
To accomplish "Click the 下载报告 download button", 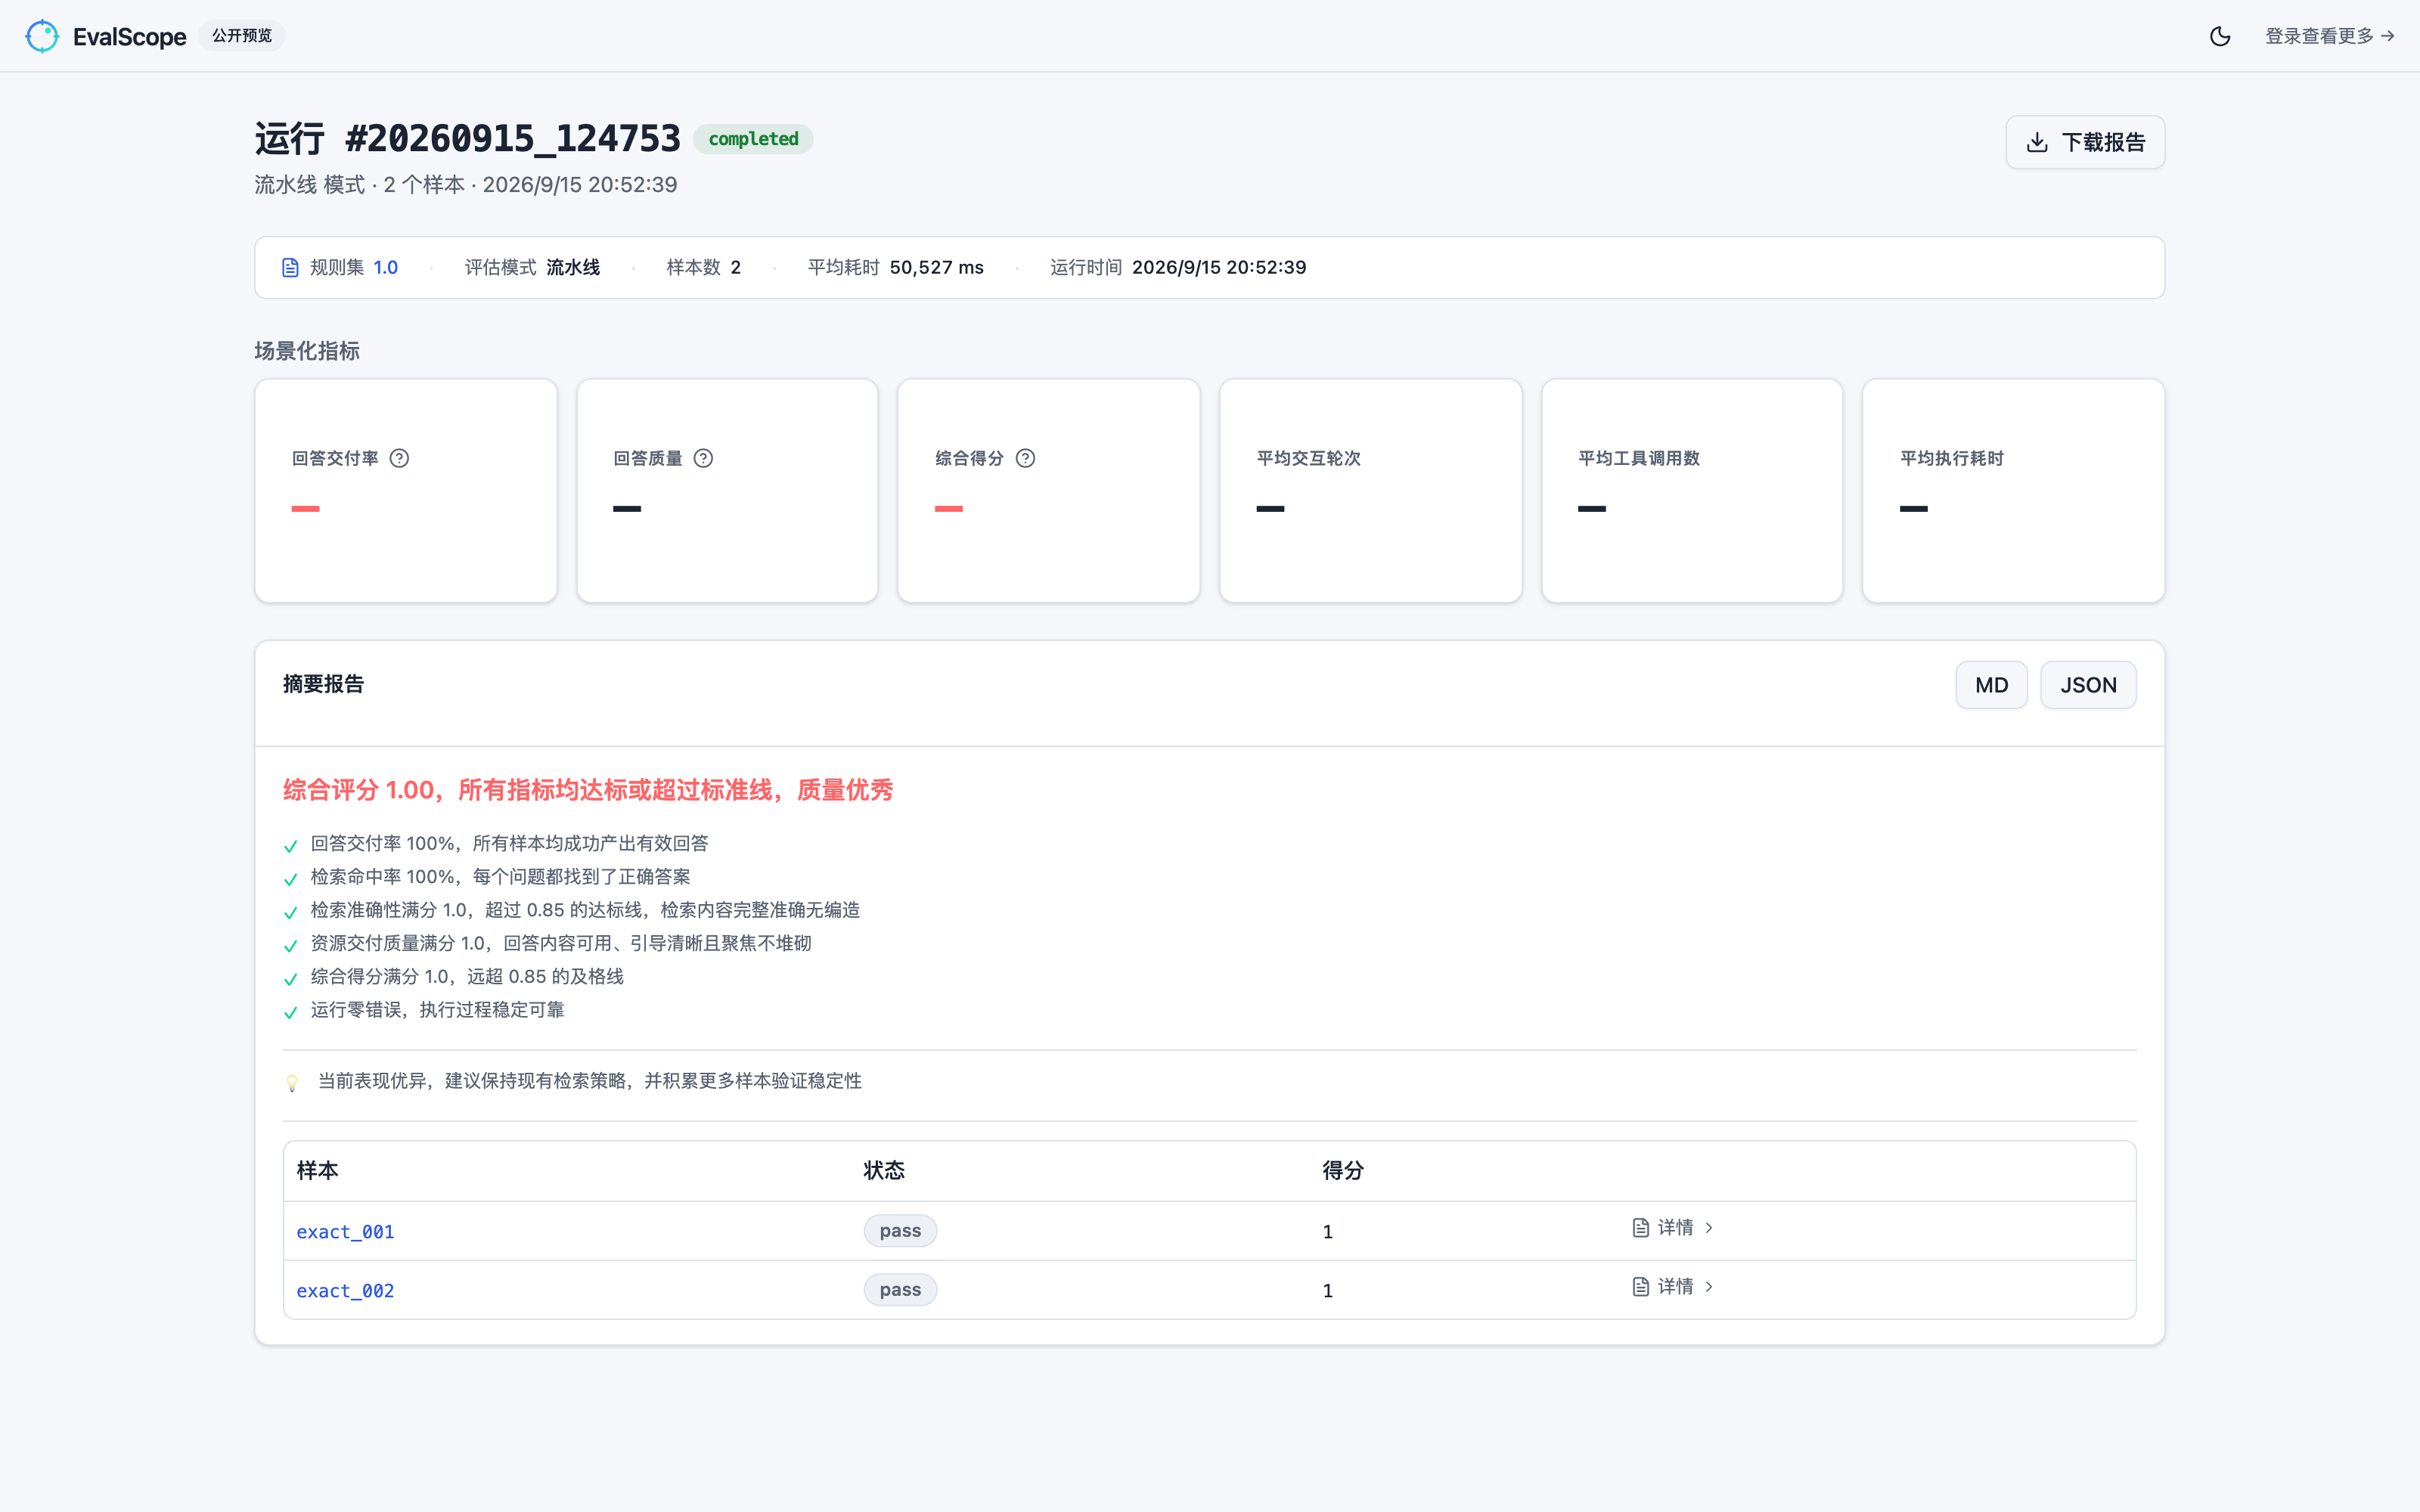I will point(2085,142).
